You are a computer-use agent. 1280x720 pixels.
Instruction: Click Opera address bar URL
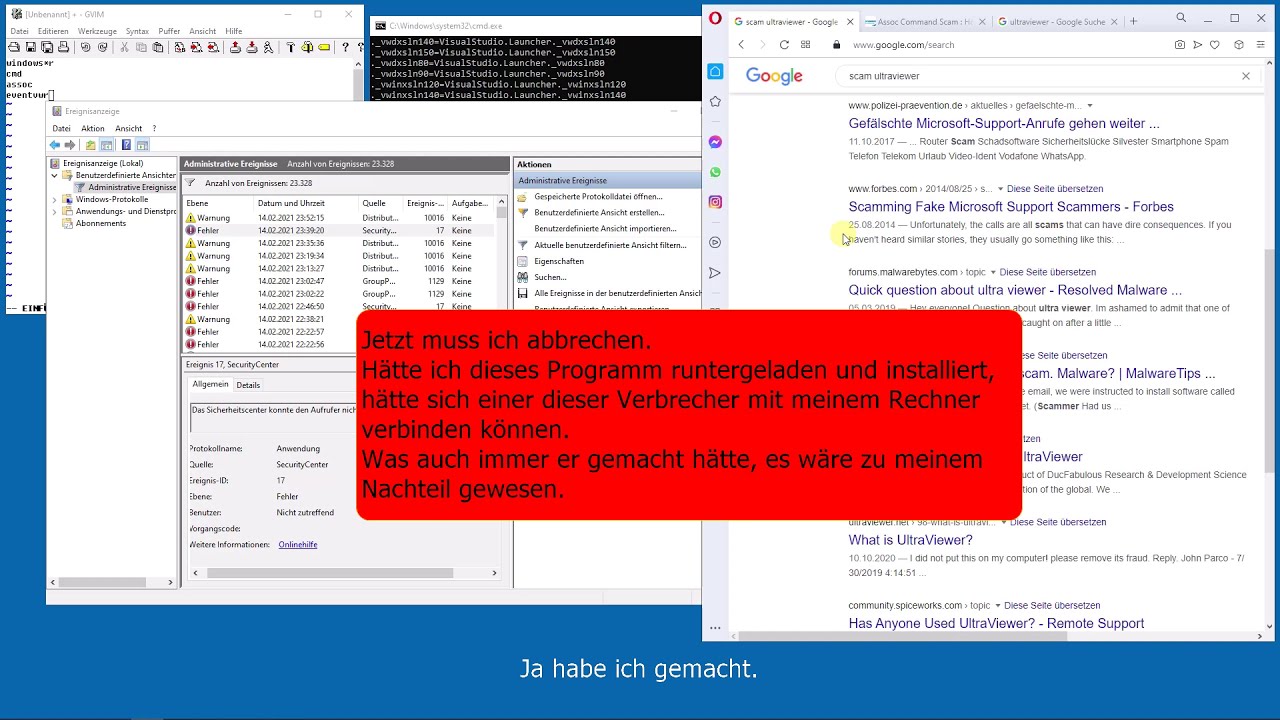pyautogui.click(x=903, y=45)
